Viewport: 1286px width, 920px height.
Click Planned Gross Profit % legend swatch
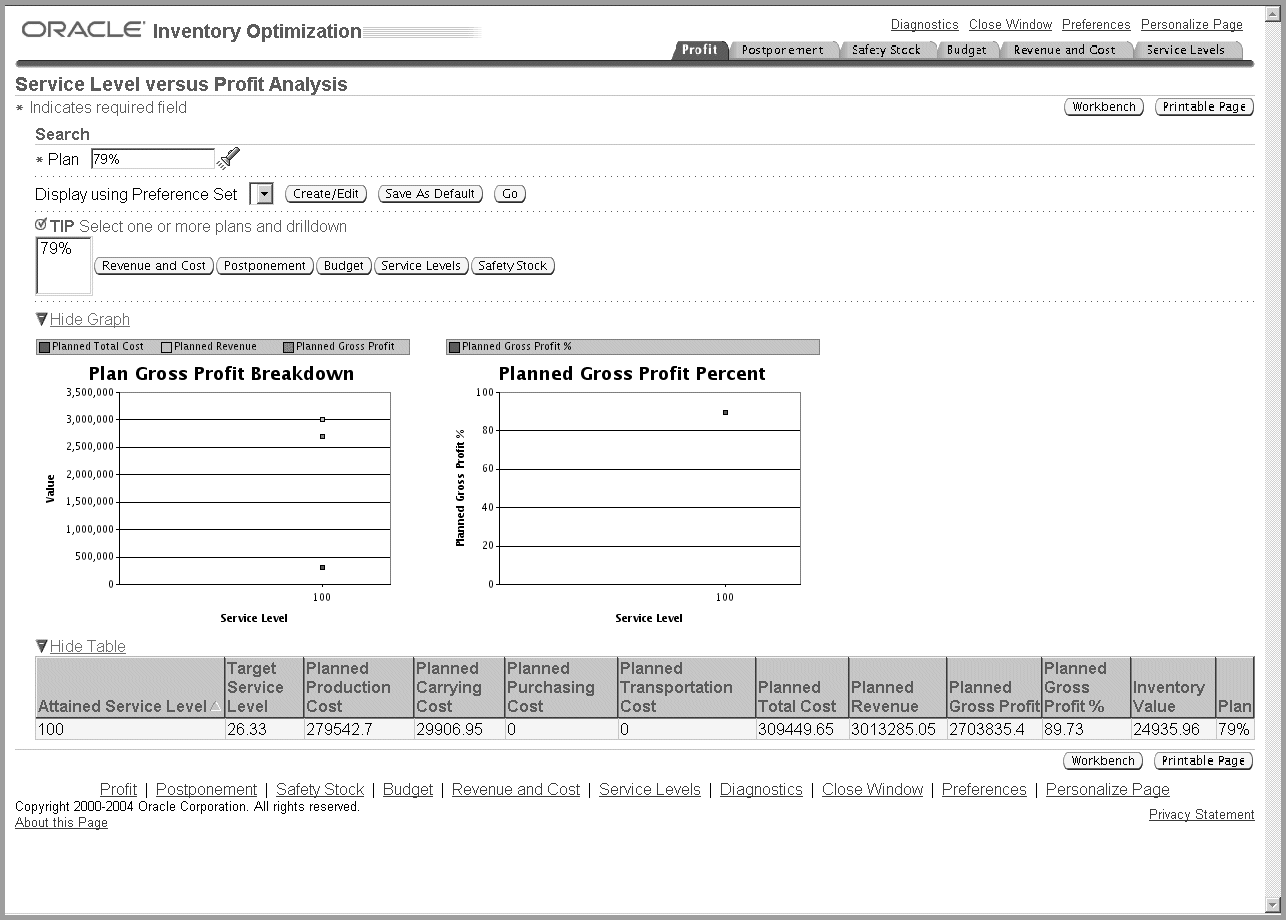pos(455,347)
